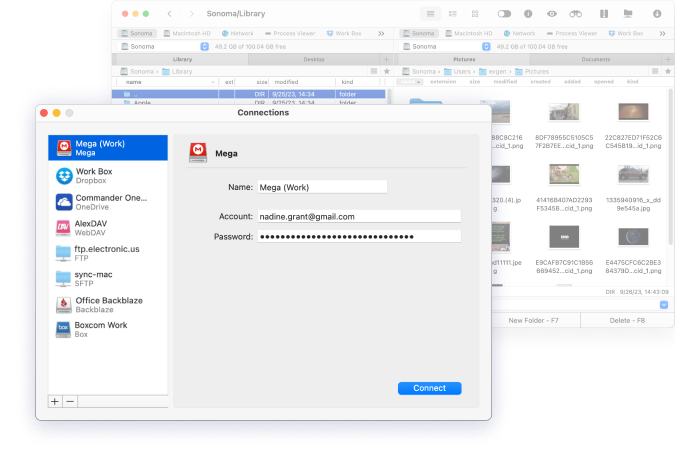Click the Connect button
This screenshot has height=452, width=675.
[x=429, y=388]
